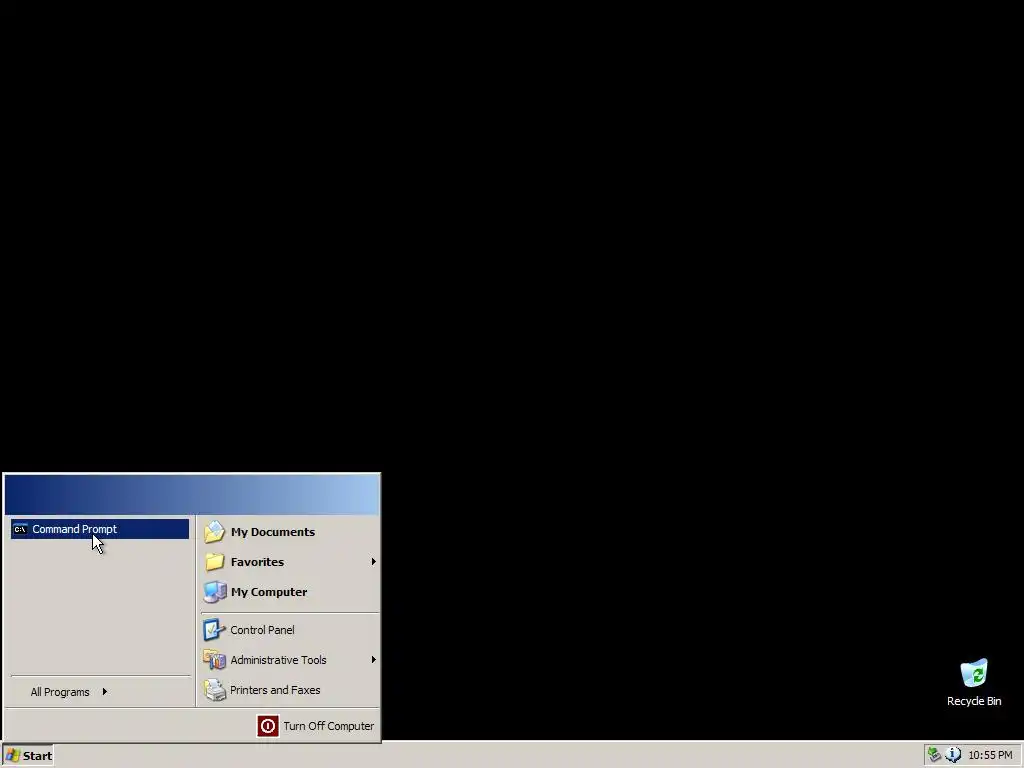Open Printers and Faxes
This screenshot has height=768, width=1024.
click(290, 690)
